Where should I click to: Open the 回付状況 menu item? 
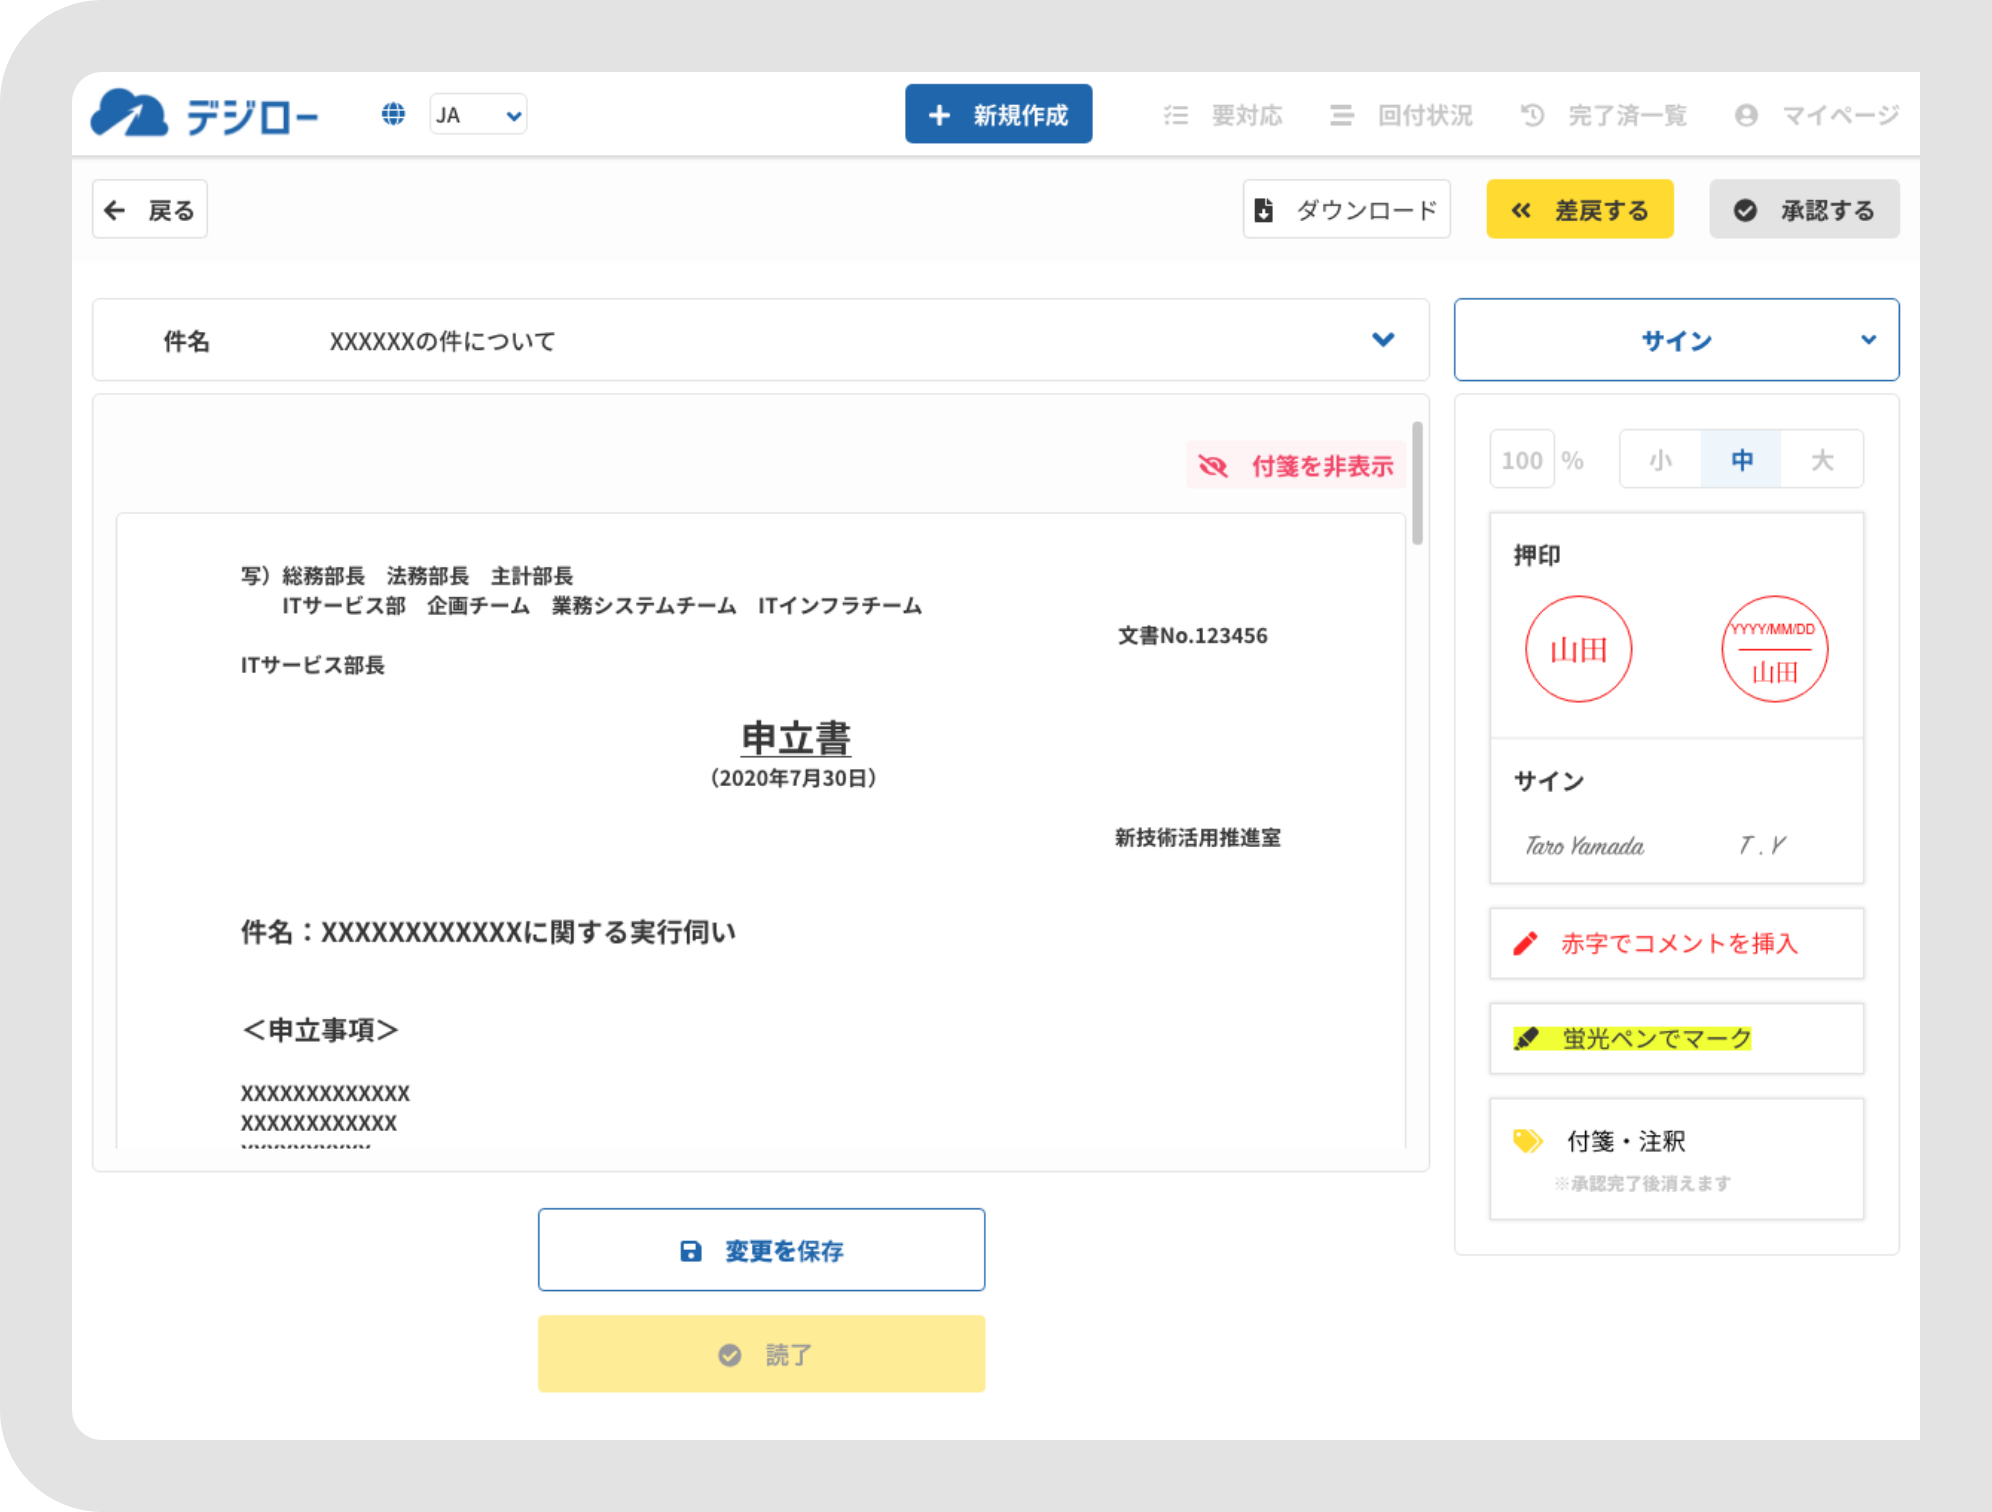click(1401, 115)
